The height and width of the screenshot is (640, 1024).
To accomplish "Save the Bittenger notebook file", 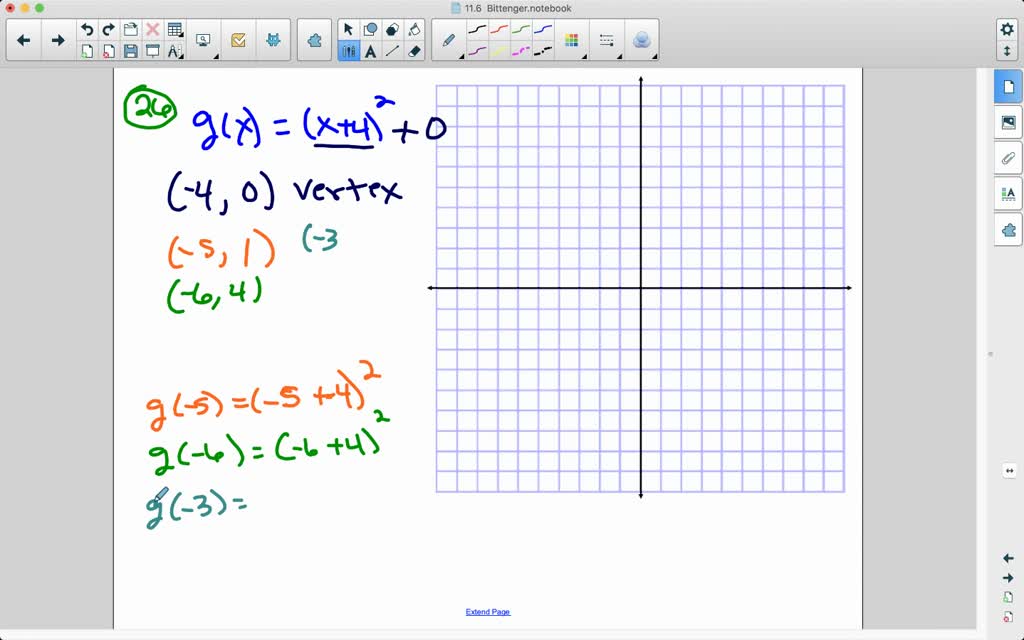I will 131,51.
